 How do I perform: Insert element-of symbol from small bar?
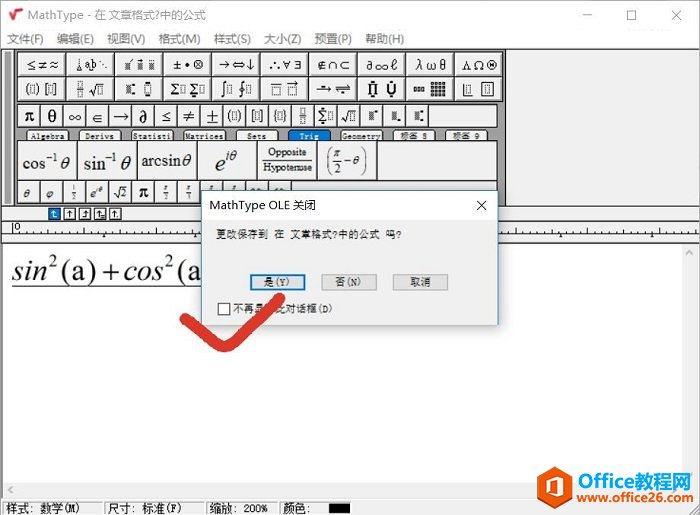click(x=98, y=116)
